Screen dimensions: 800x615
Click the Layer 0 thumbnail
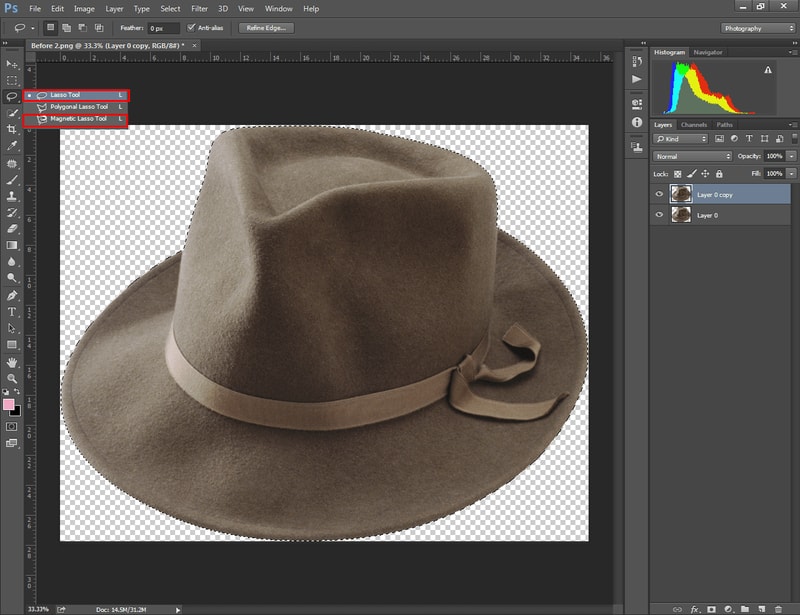[681, 214]
